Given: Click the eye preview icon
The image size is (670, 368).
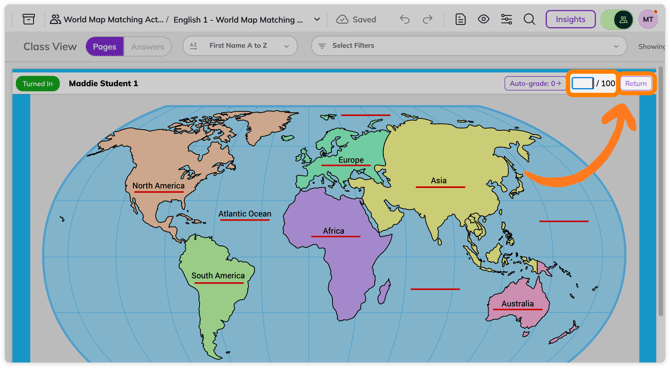Looking at the screenshot, I should (x=483, y=19).
